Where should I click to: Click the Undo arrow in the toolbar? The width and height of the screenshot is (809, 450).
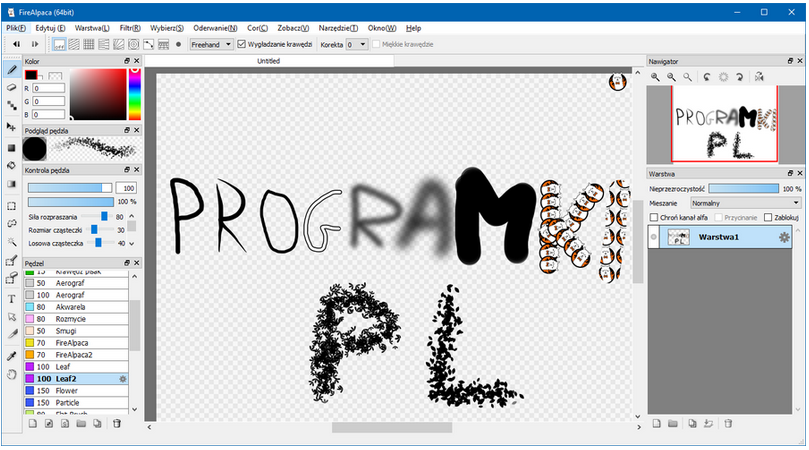pyautogui.click(x=17, y=44)
